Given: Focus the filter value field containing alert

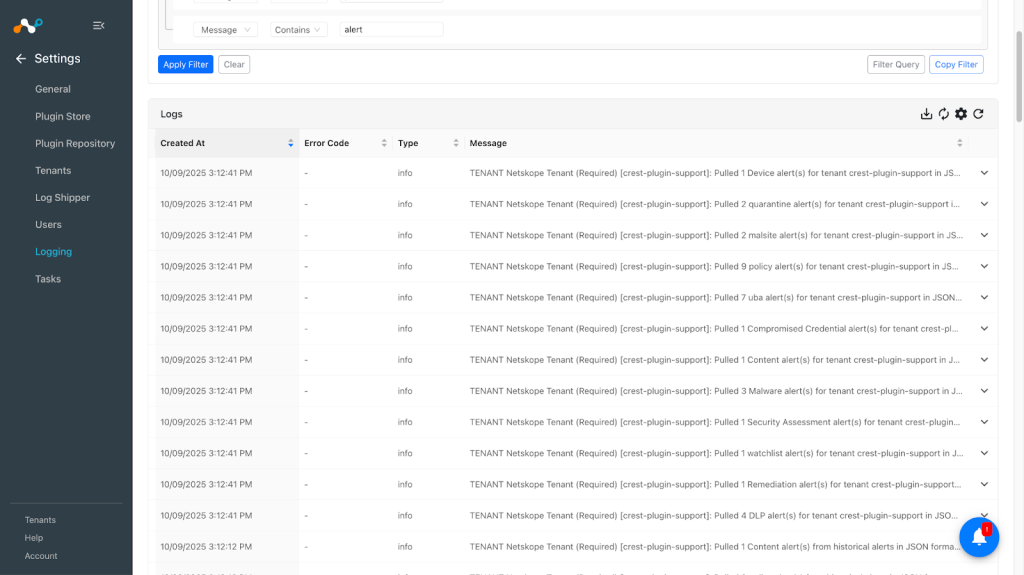Looking at the screenshot, I should [x=391, y=29].
